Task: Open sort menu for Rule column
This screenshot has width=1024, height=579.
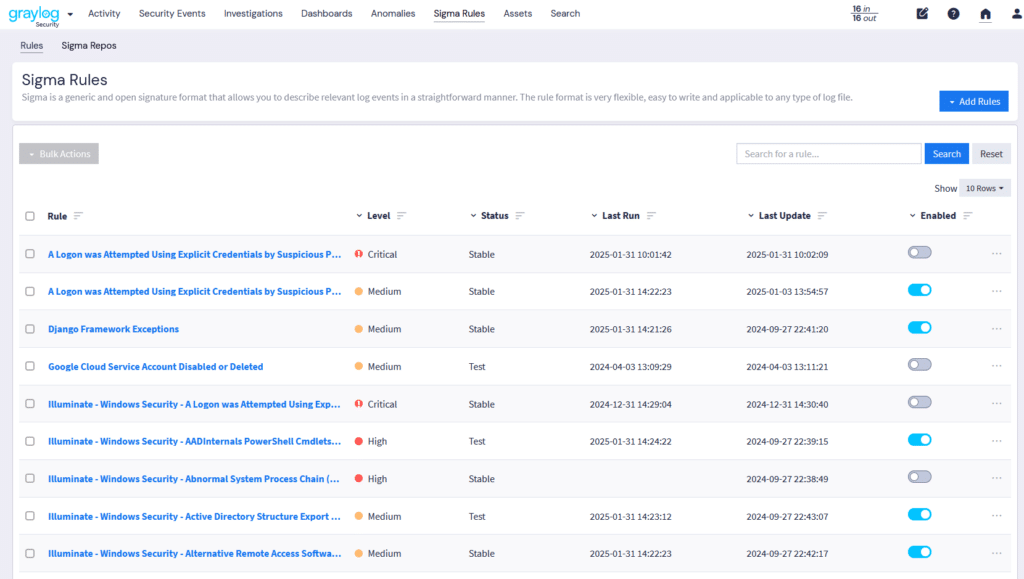Action: [78, 215]
